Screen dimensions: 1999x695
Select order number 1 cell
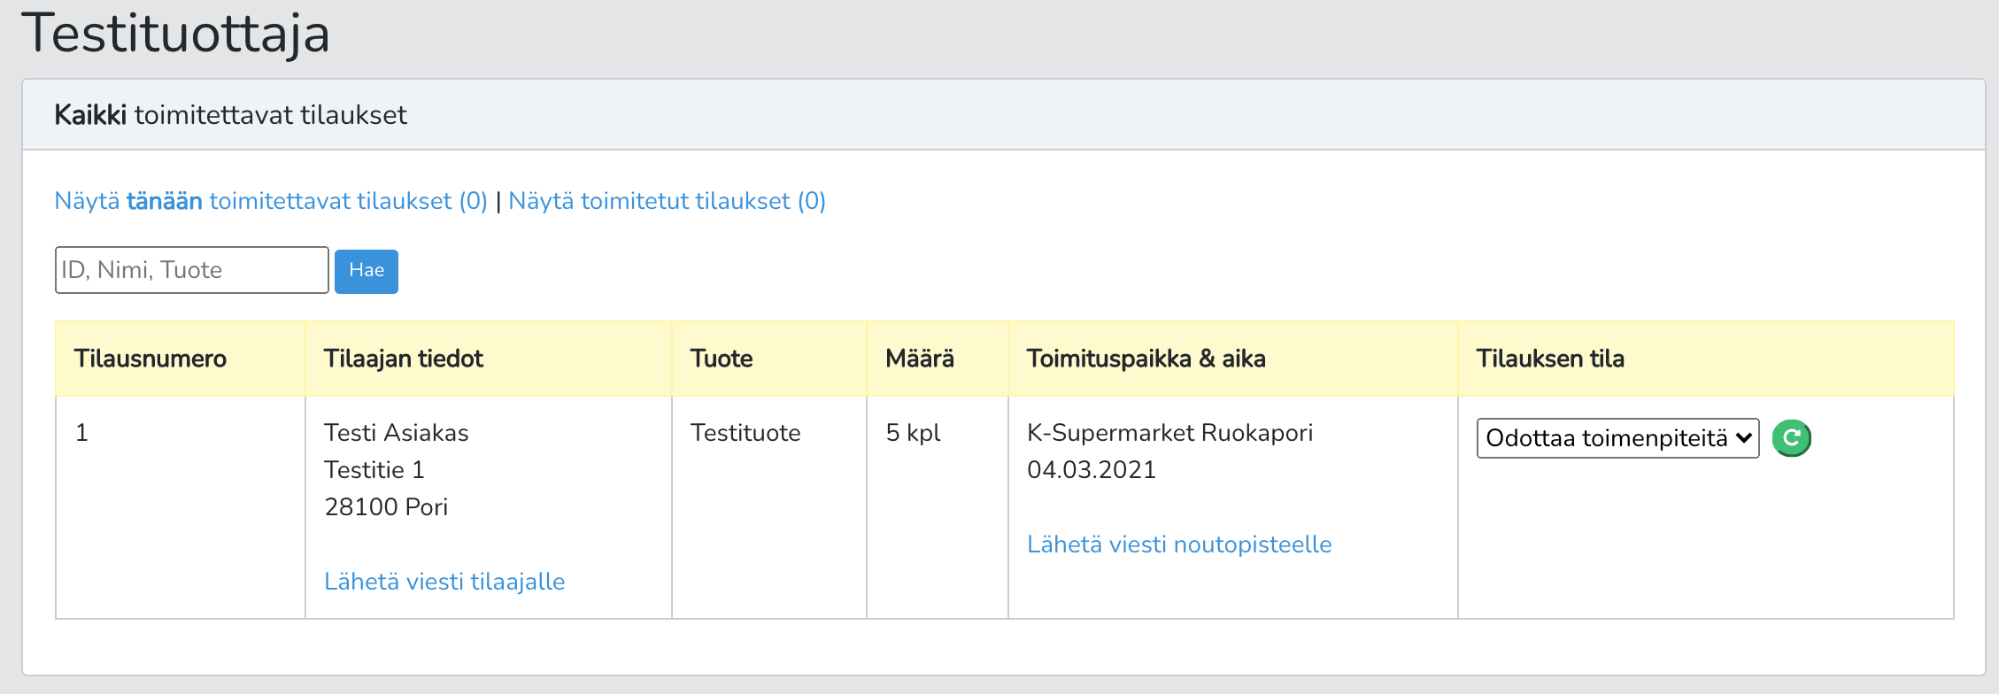pos(82,433)
